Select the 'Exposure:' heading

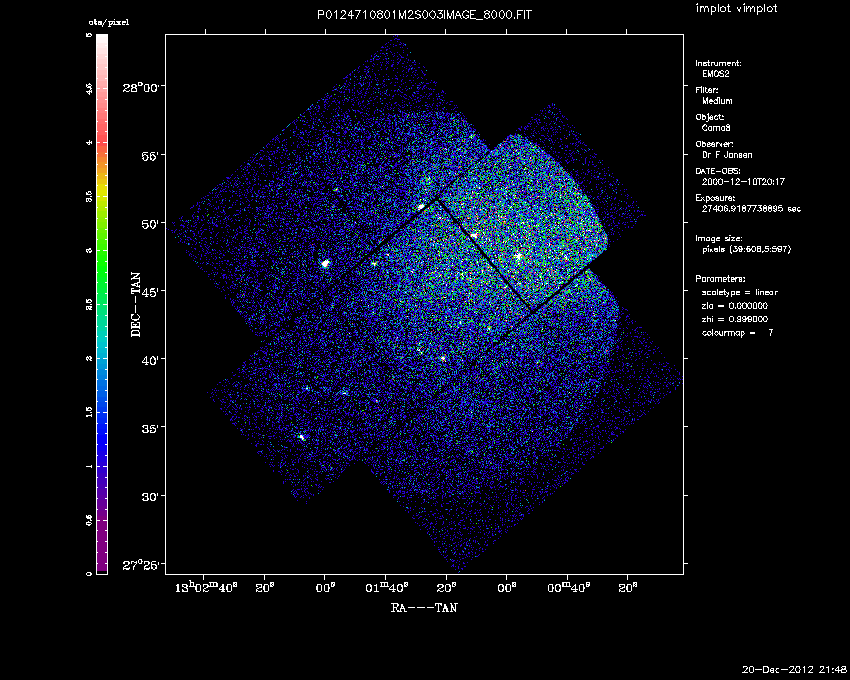(715, 198)
